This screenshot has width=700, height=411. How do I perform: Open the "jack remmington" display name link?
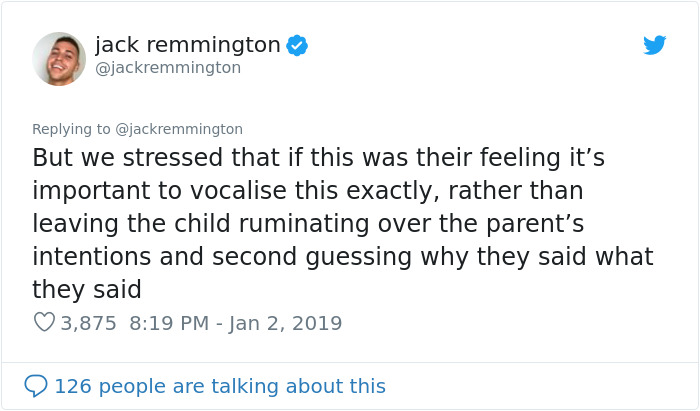click(x=188, y=45)
